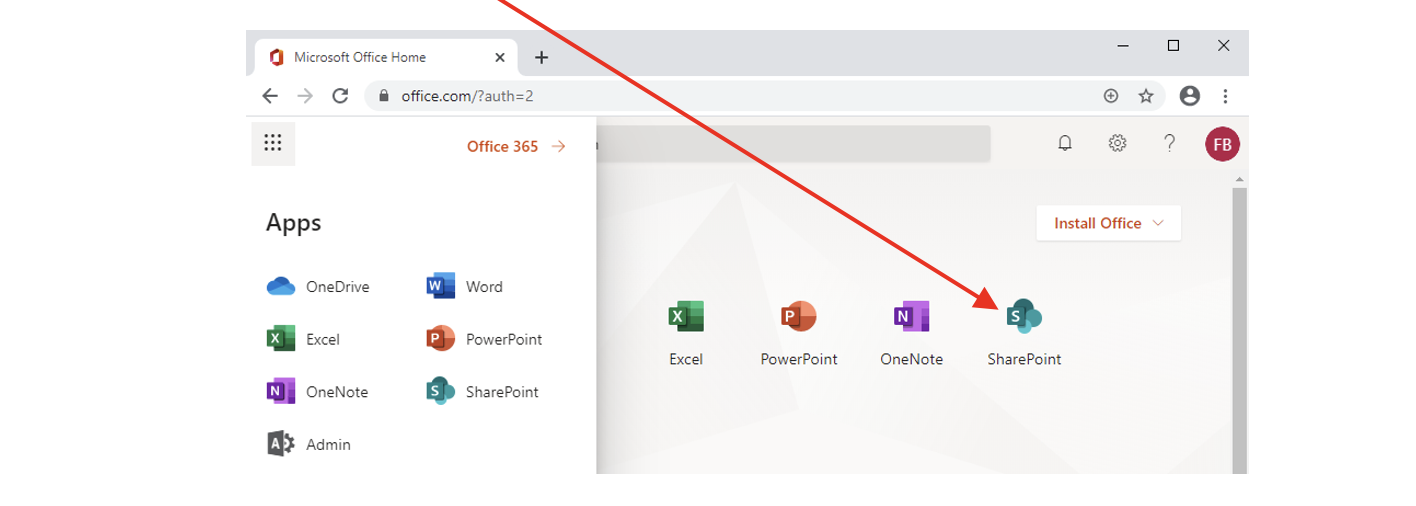Screen dimensions: 1416x506
Task: Open the OneNote tile on the home page
Action: (x=911, y=332)
